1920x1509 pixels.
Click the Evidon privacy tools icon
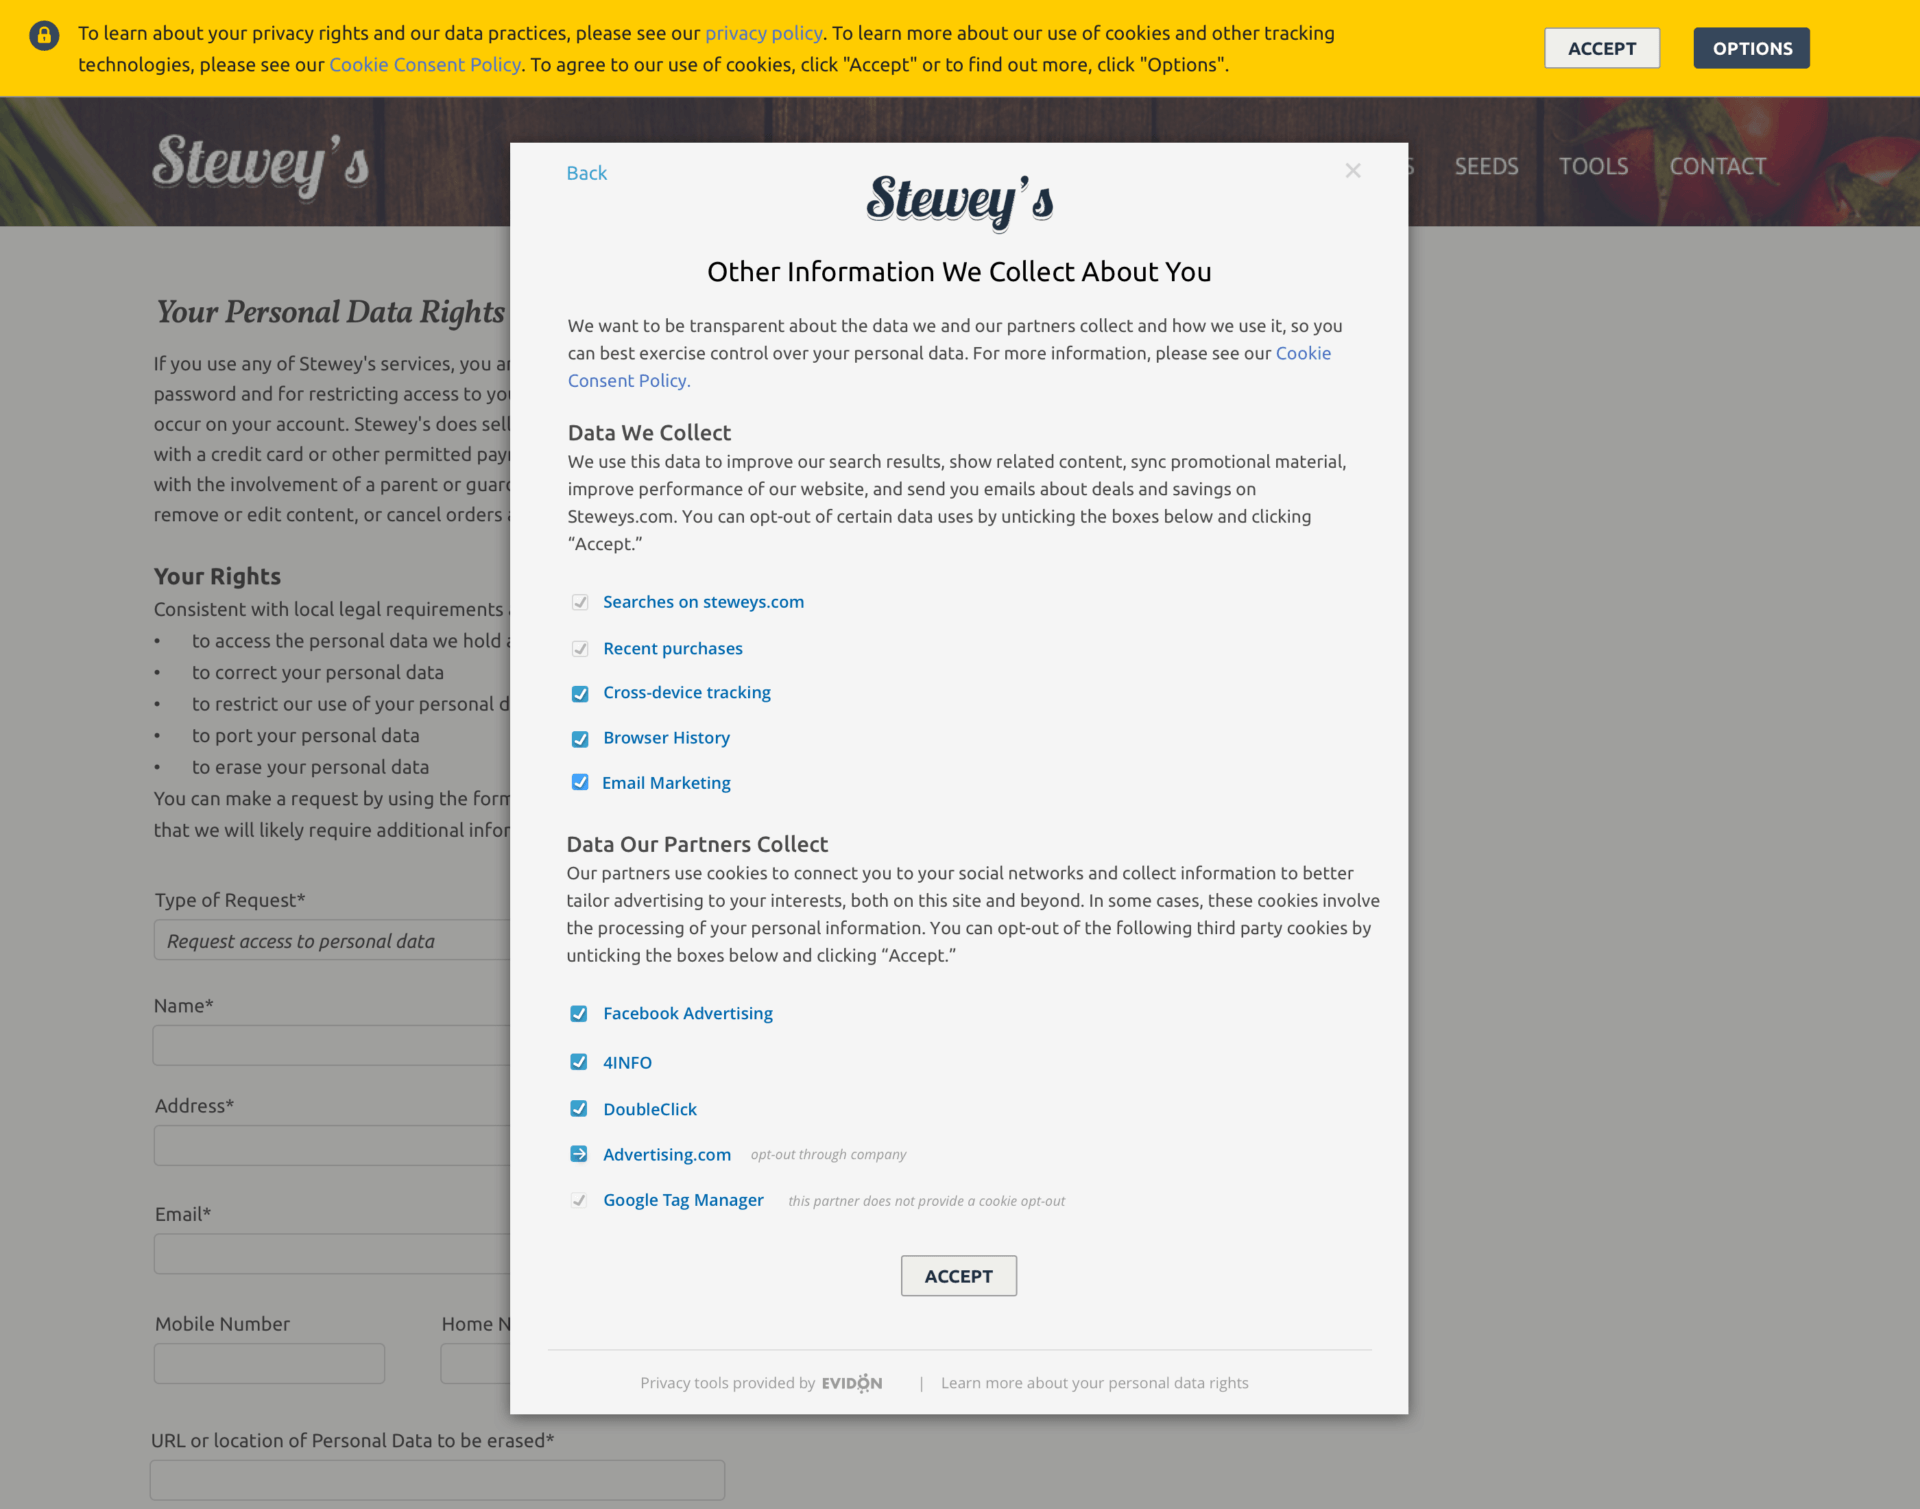pos(852,1383)
